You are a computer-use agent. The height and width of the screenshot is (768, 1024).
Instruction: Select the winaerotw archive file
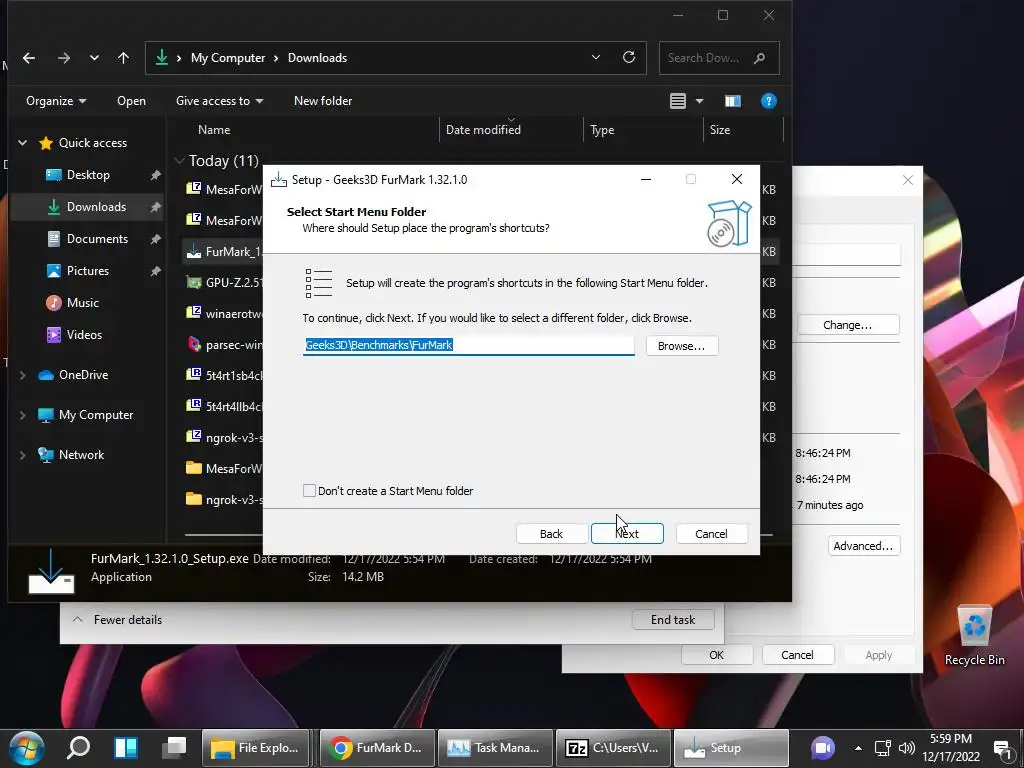click(x=224, y=313)
